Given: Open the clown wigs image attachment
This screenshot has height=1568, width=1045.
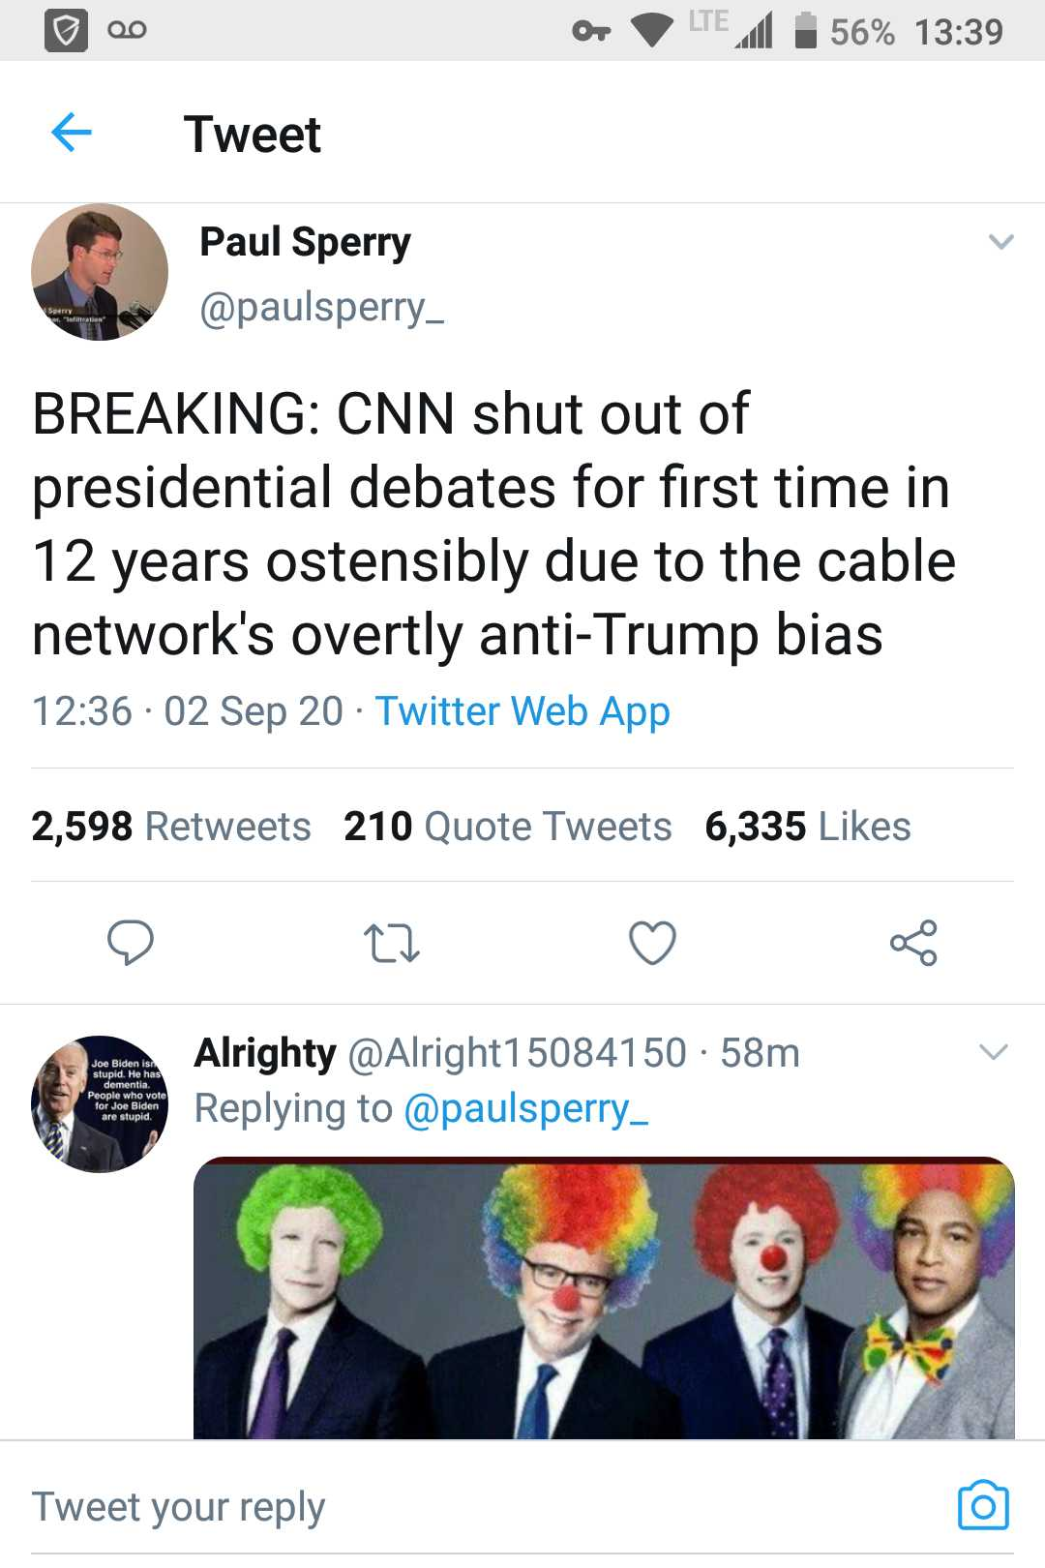Looking at the screenshot, I should (x=604, y=1298).
